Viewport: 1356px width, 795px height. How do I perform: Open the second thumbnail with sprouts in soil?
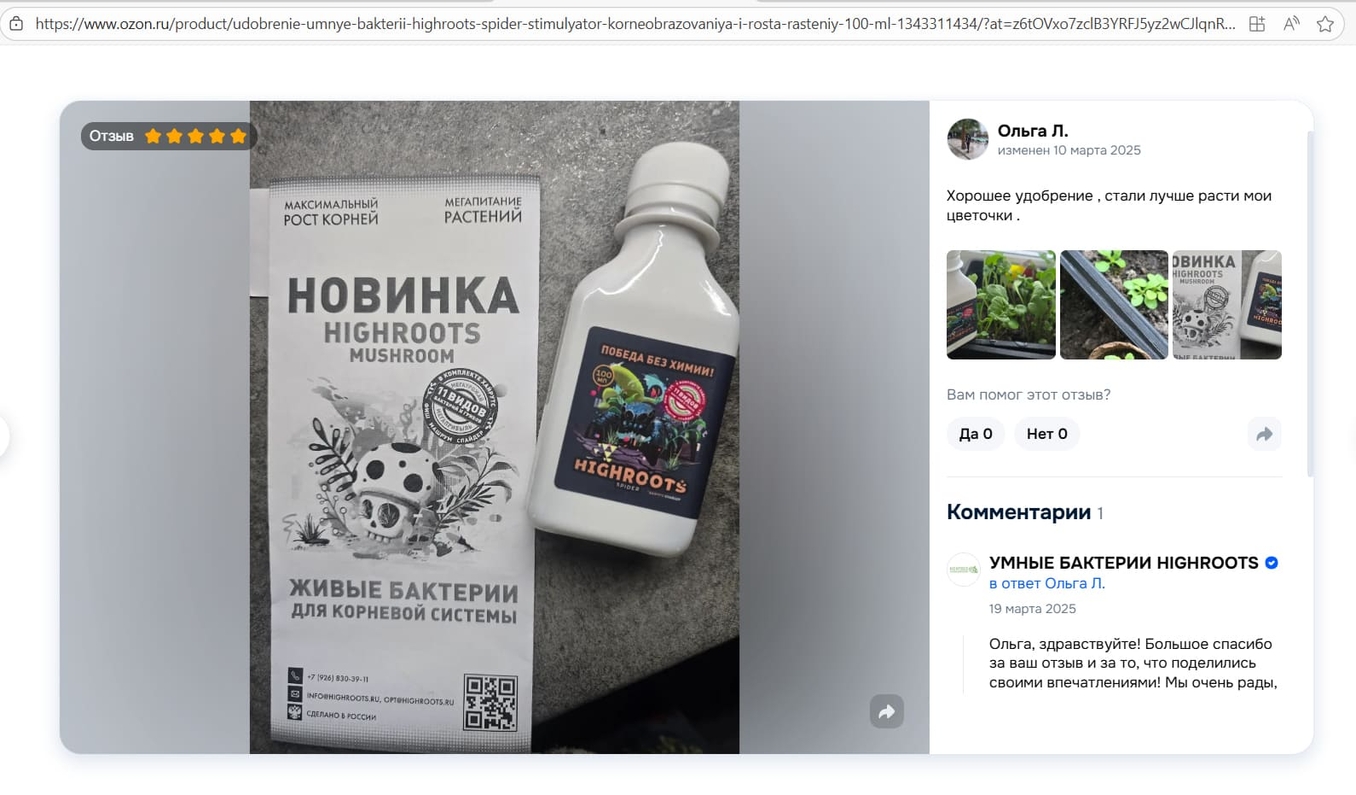tap(1113, 305)
